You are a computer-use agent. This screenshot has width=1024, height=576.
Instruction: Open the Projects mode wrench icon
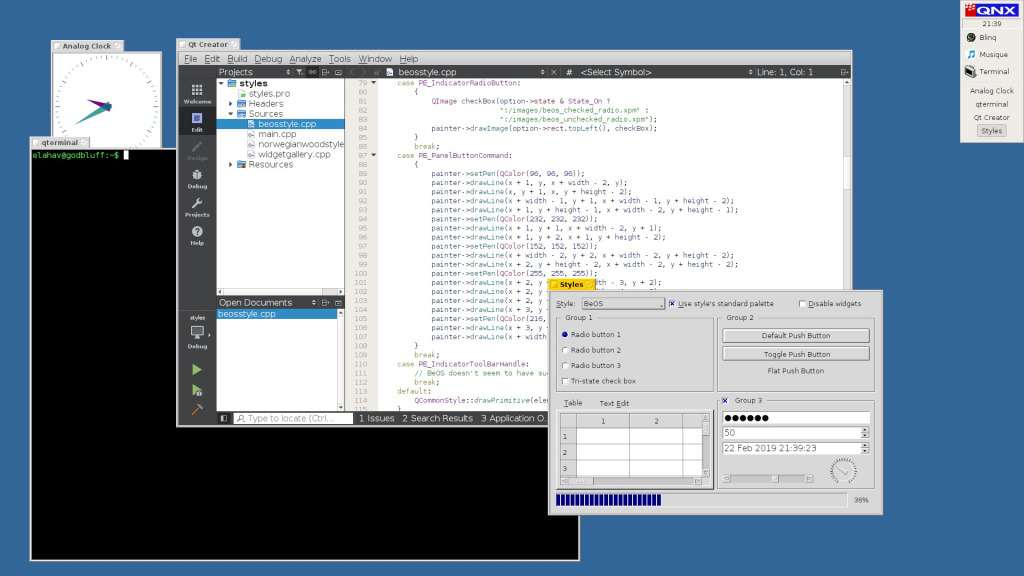tap(197, 207)
